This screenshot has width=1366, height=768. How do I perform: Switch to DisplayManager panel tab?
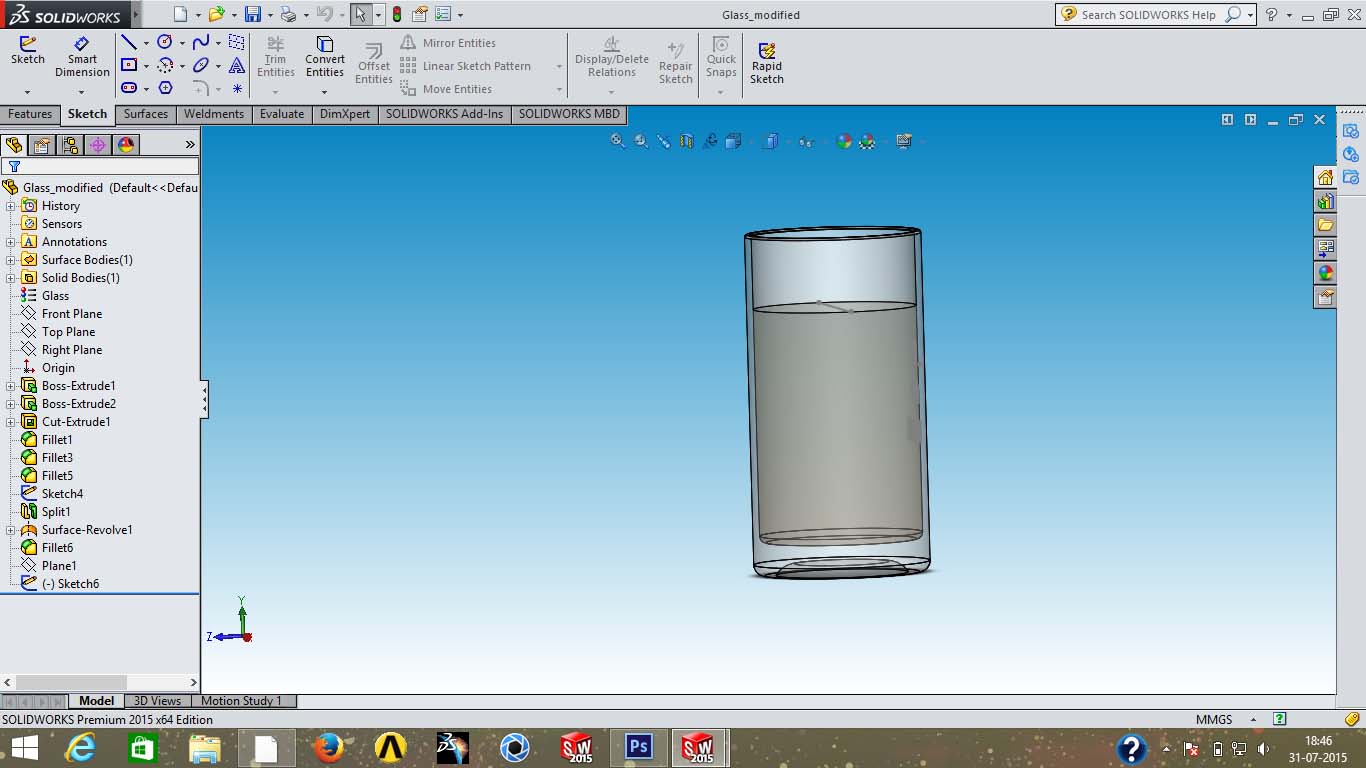[126, 145]
